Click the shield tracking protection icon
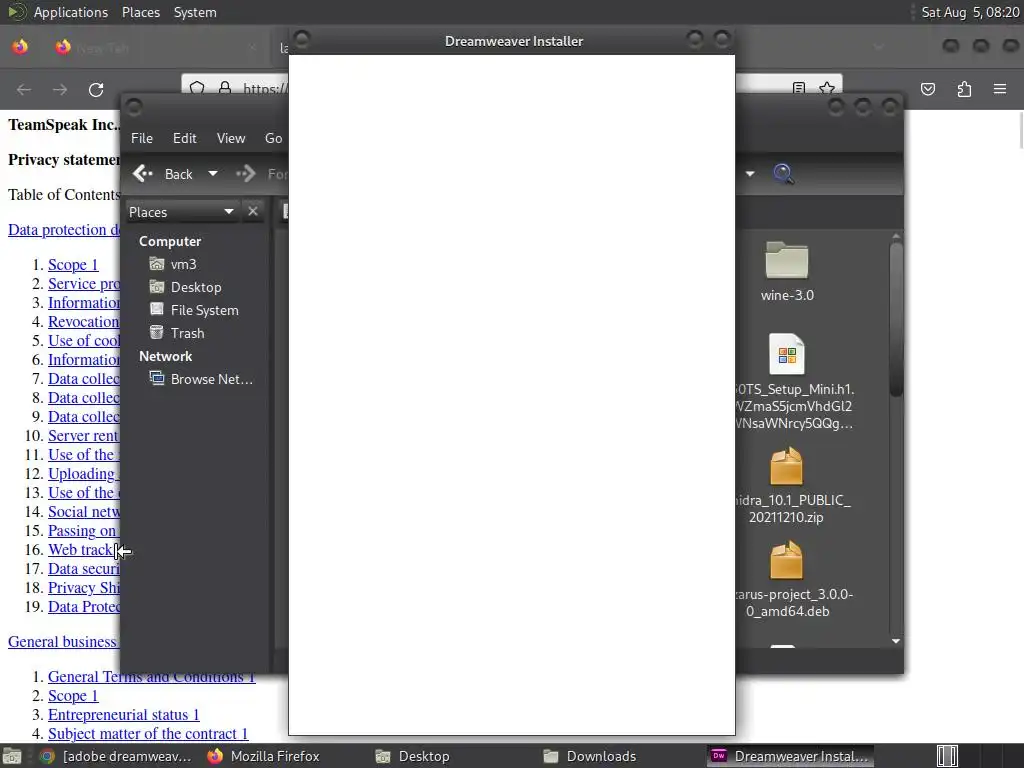The width and height of the screenshot is (1024, 768). [197, 88]
